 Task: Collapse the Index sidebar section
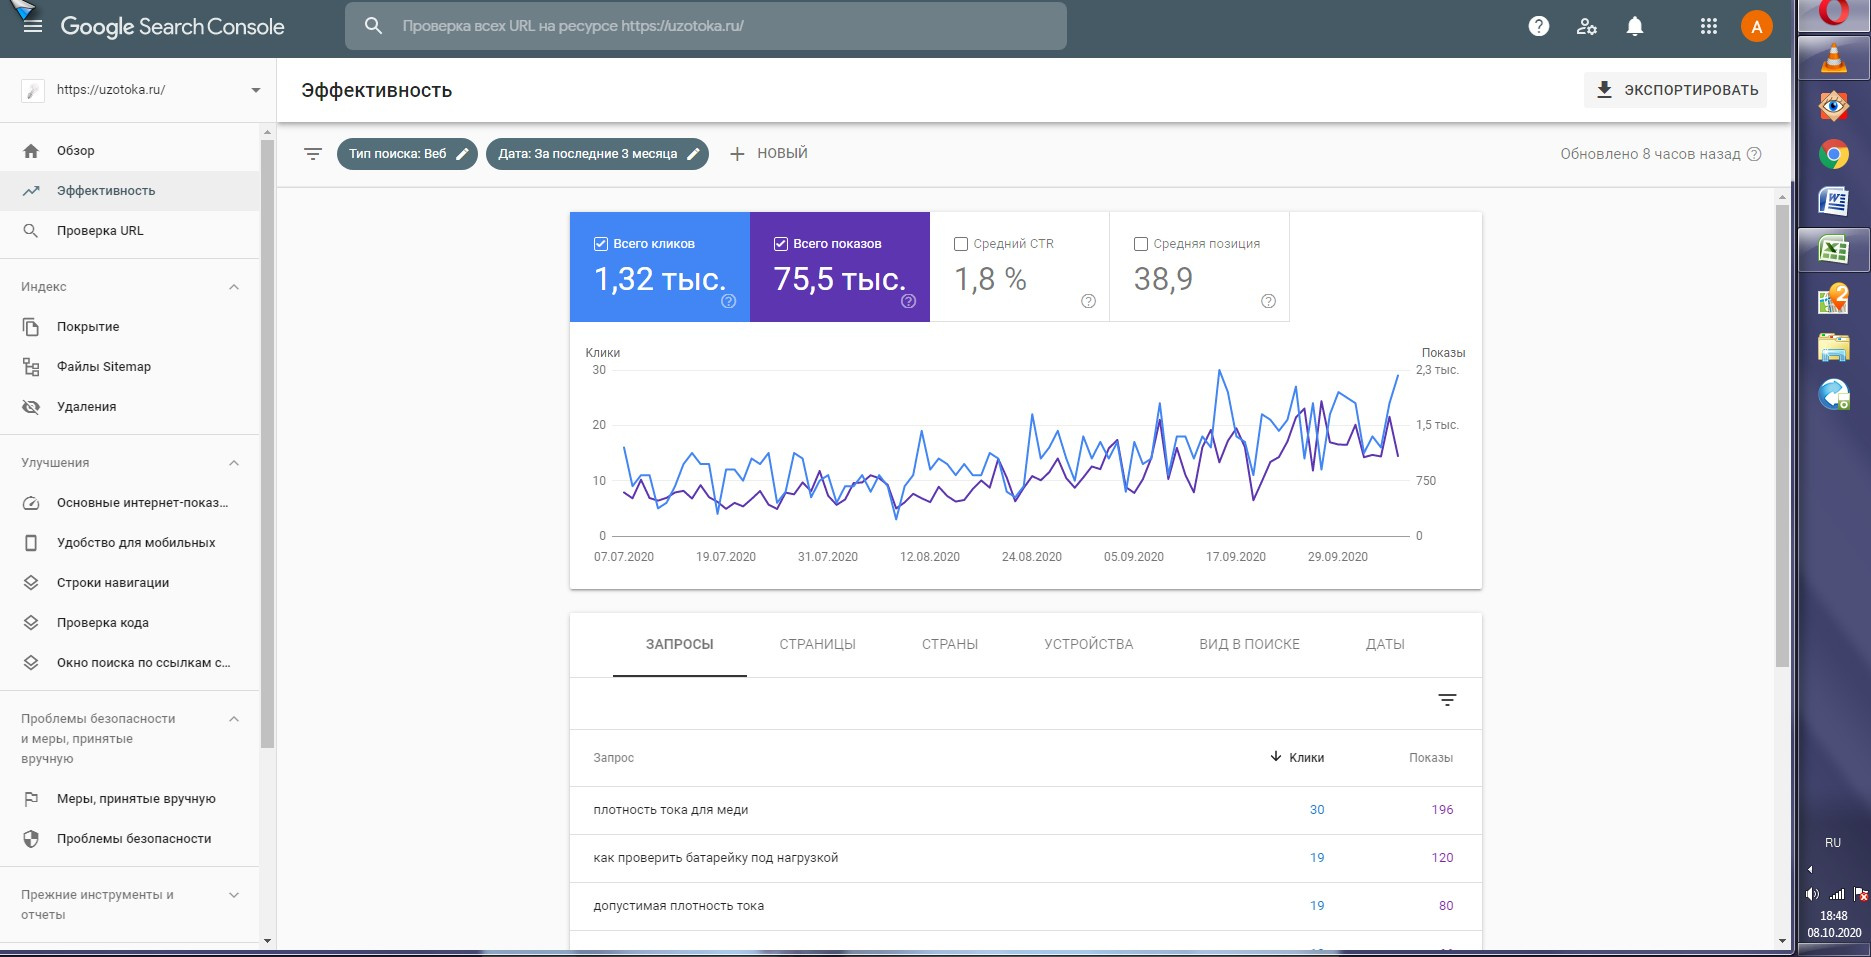coord(234,287)
